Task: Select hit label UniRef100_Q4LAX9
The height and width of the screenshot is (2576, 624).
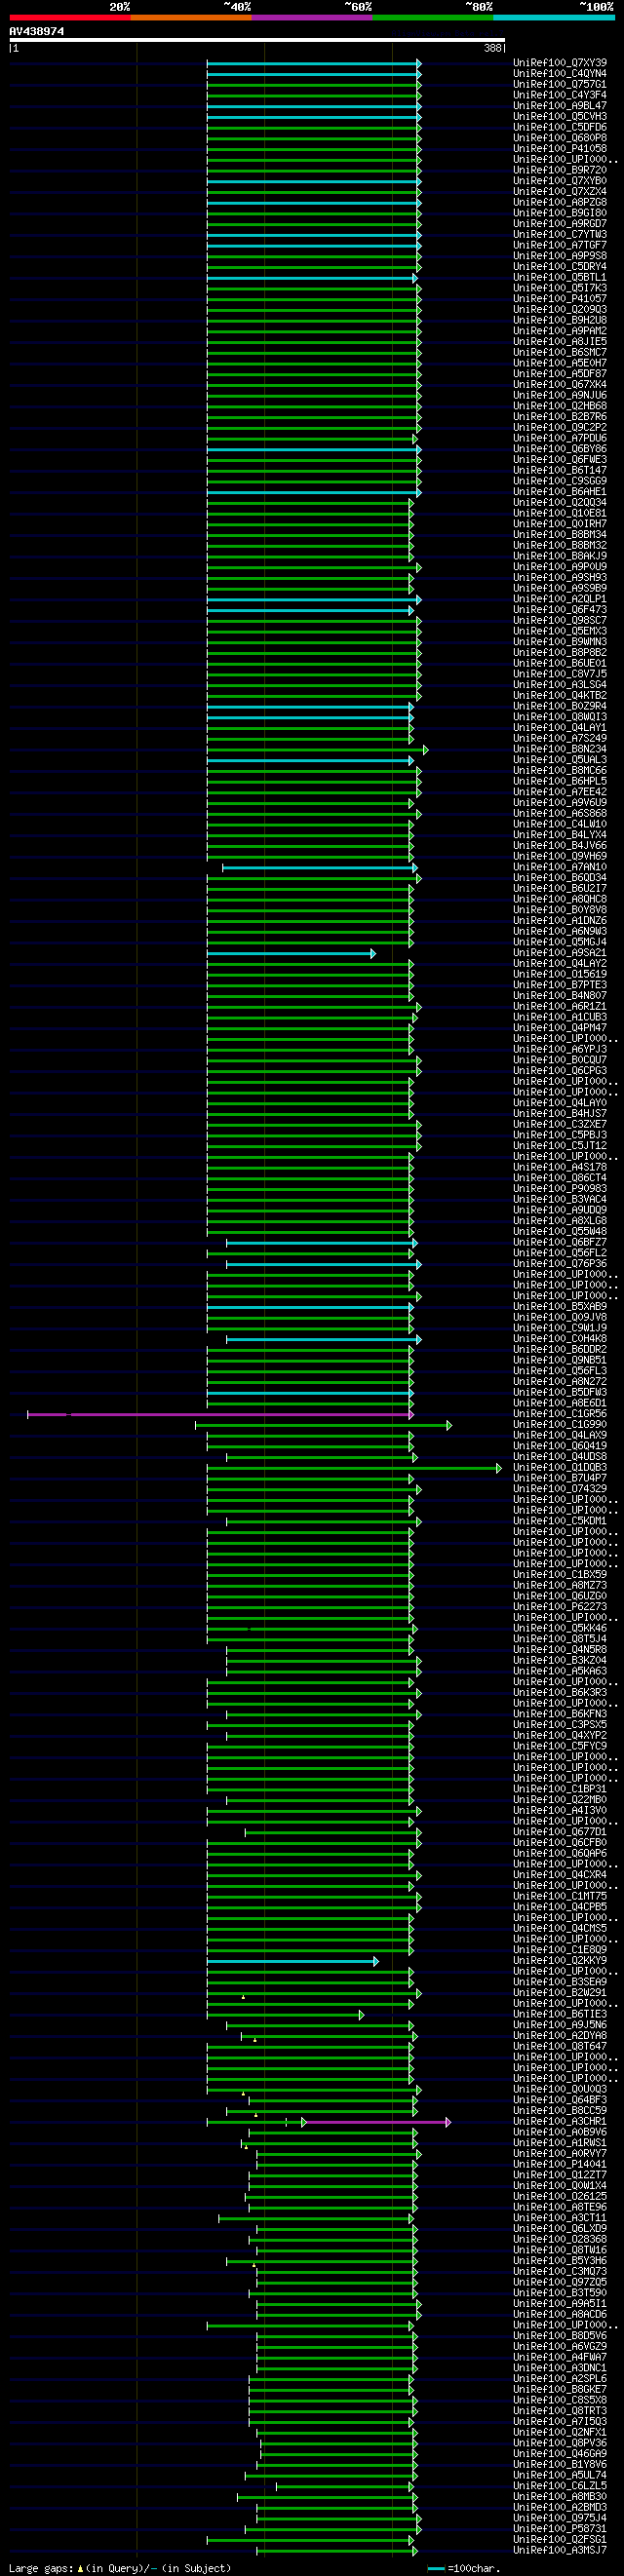Action: (560, 1436)
